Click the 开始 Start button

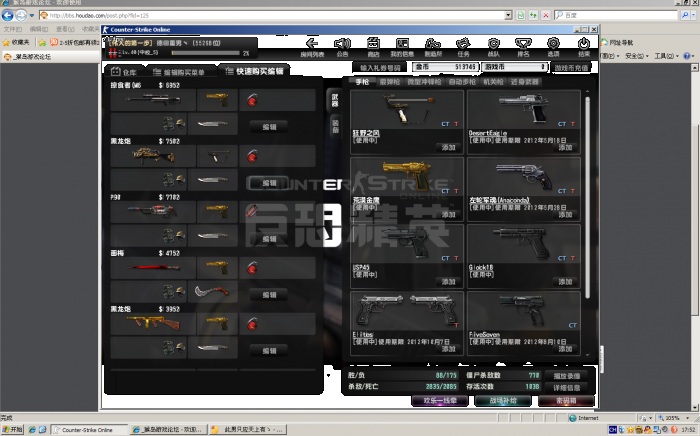[x=12, y=429]
